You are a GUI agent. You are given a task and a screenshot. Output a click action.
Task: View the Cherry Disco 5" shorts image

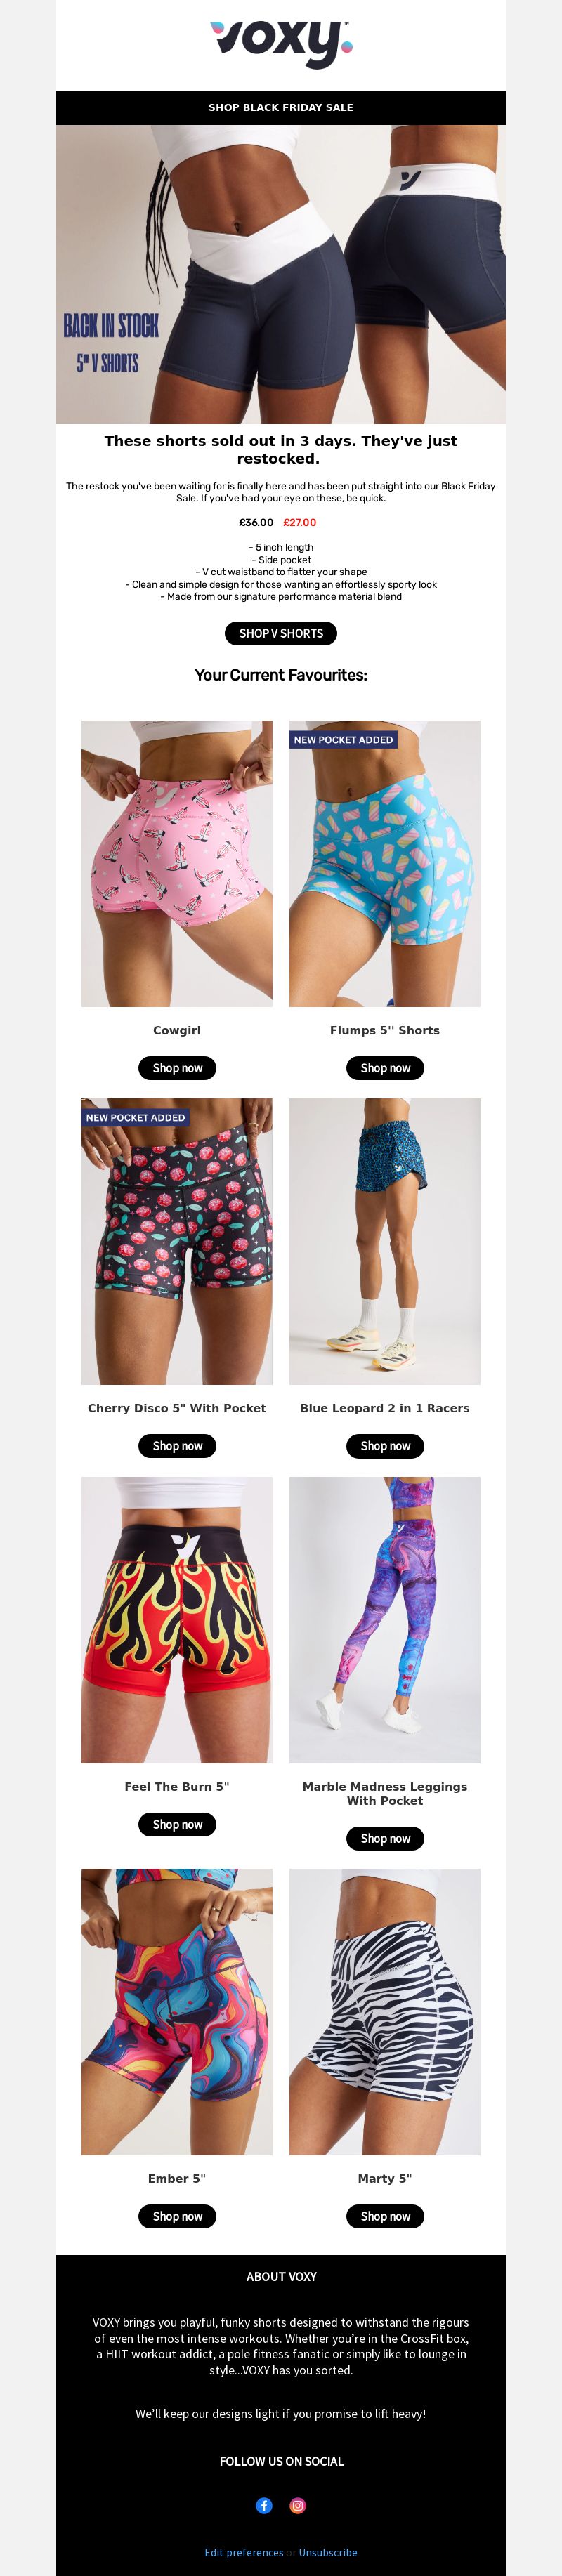177,1241
